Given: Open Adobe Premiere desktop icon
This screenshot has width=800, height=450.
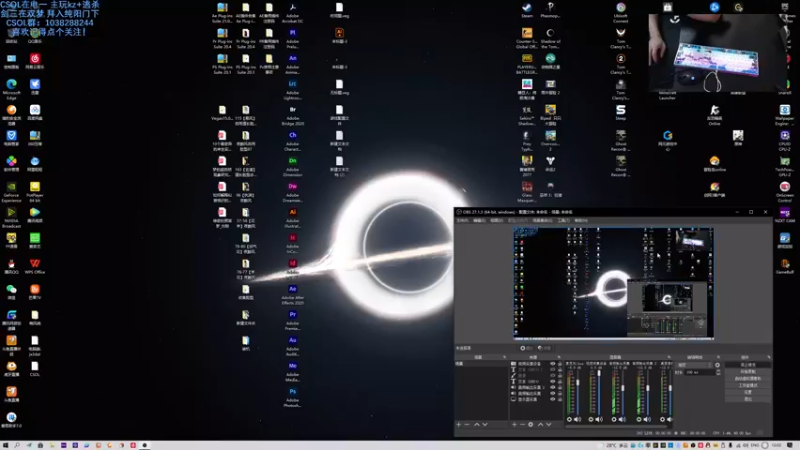Looking at the screenshot, I should 292,320.
